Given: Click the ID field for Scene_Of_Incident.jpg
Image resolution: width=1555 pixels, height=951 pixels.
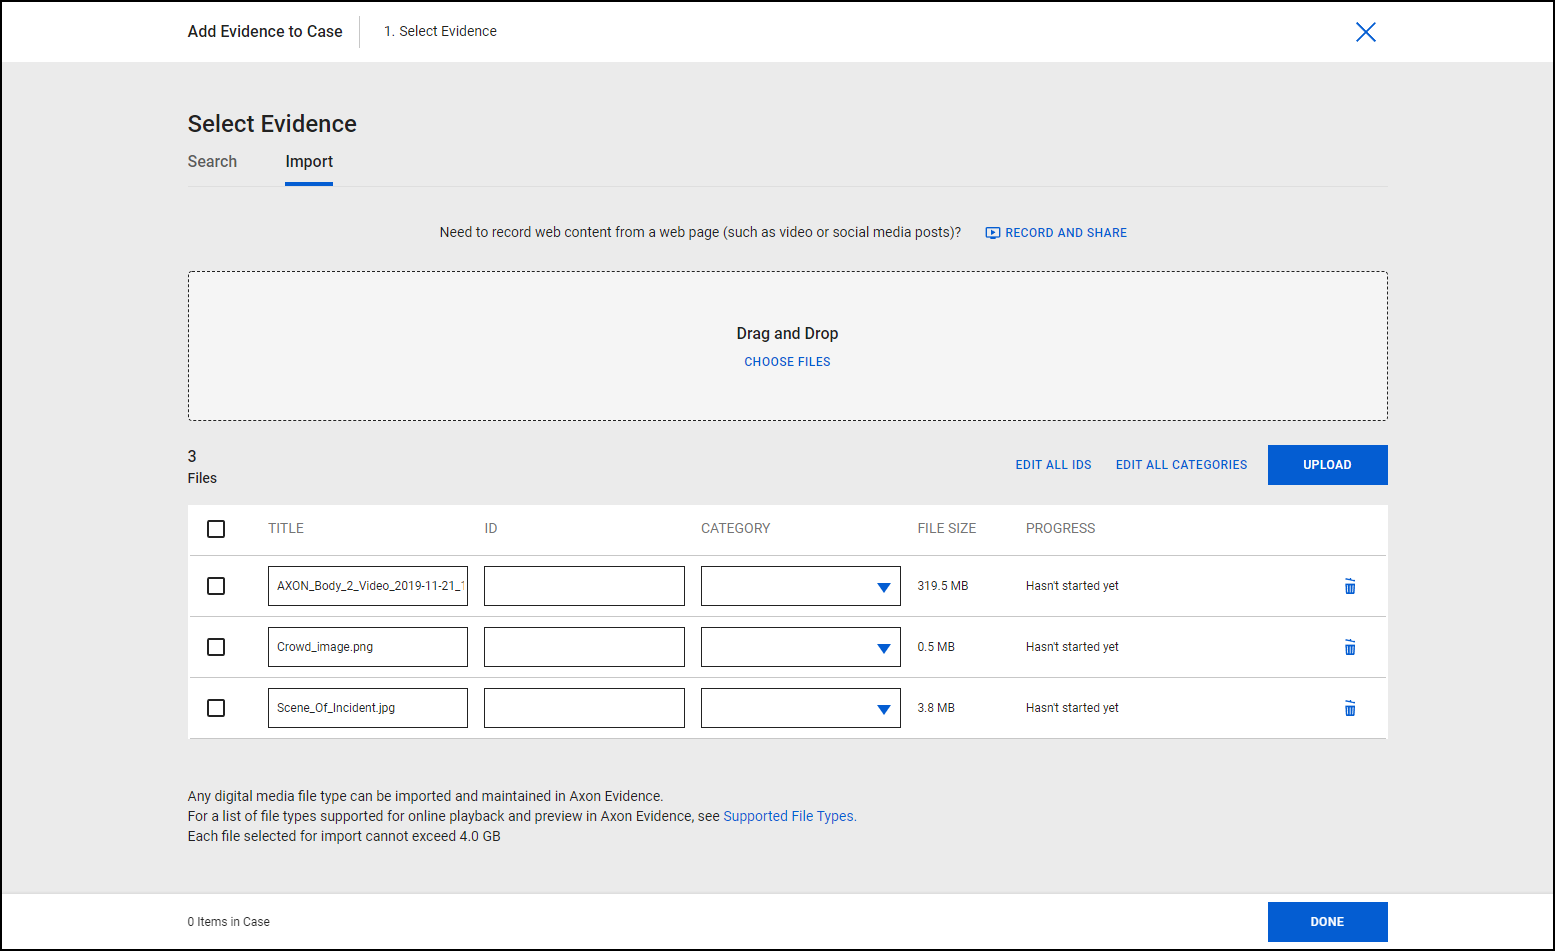Looking at the screenshot, I should point(584,708).
